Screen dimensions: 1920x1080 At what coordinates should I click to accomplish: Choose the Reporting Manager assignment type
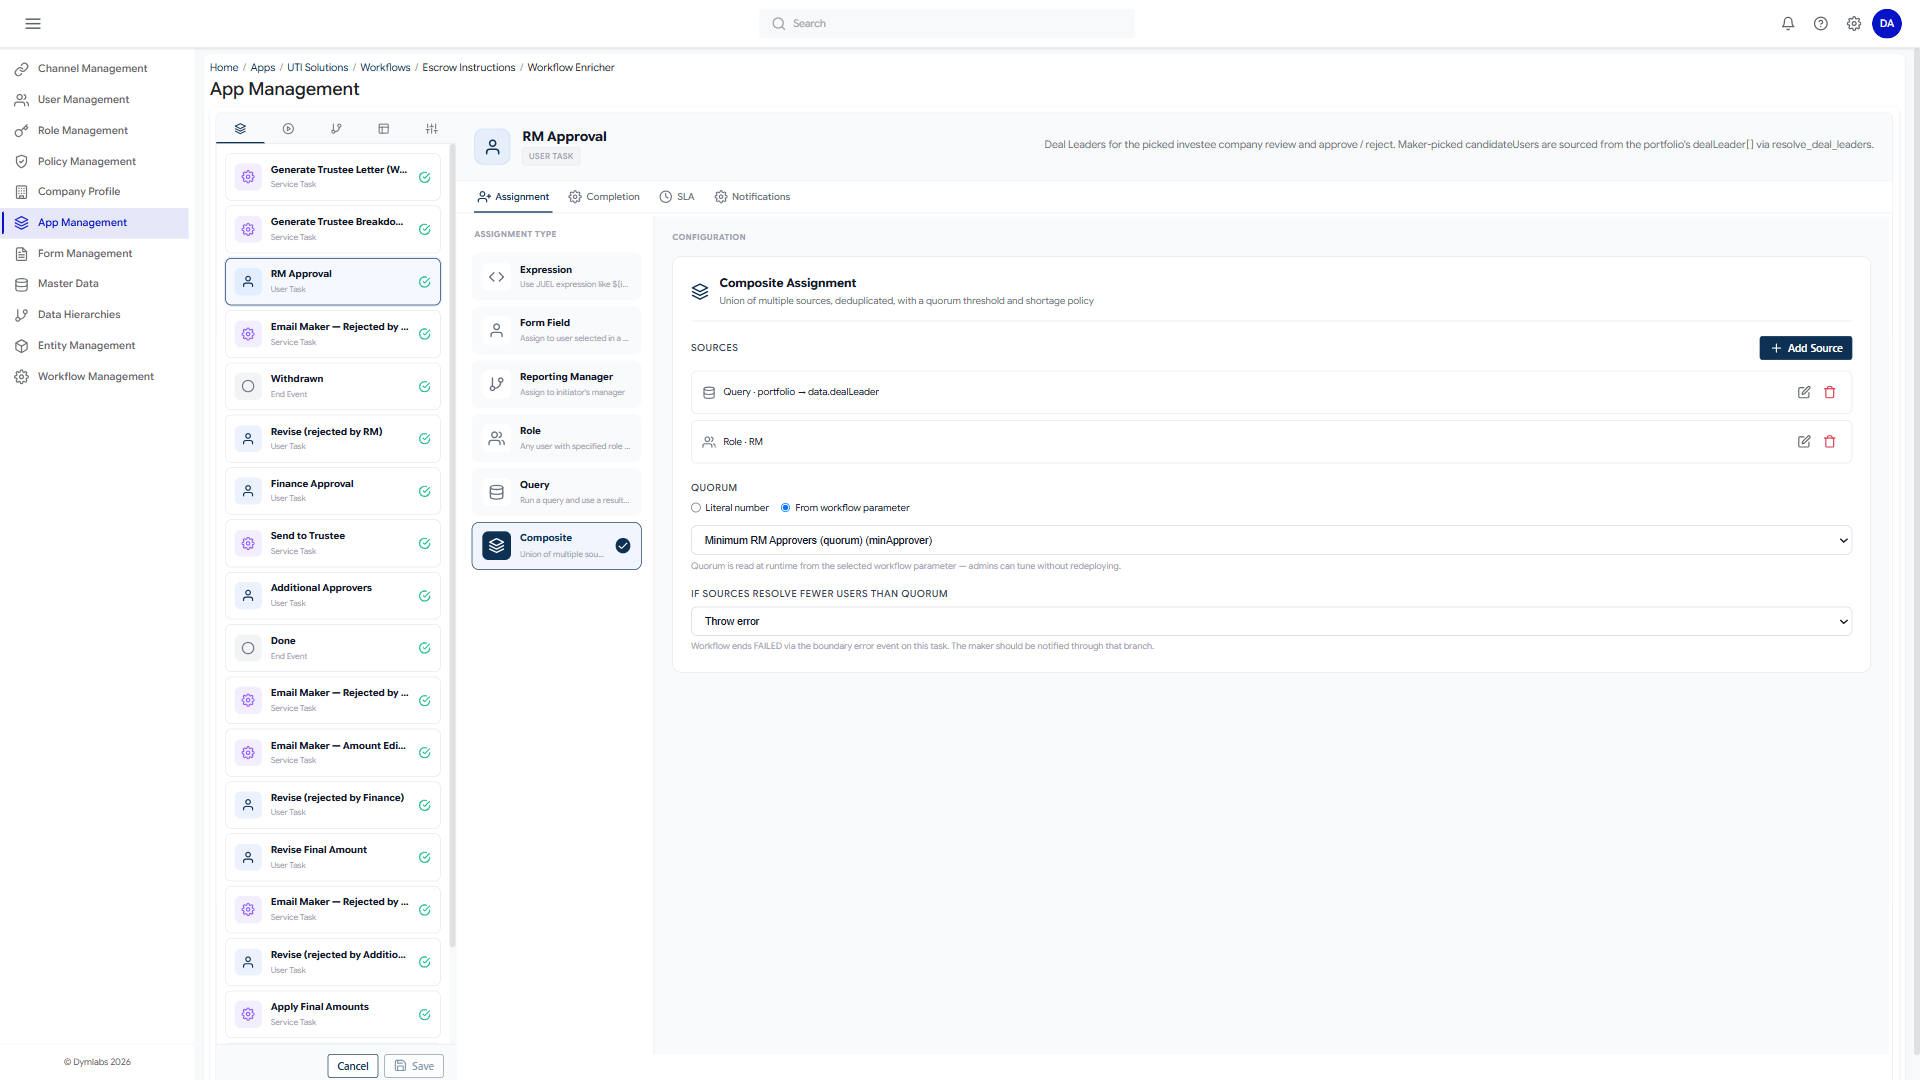556,384
